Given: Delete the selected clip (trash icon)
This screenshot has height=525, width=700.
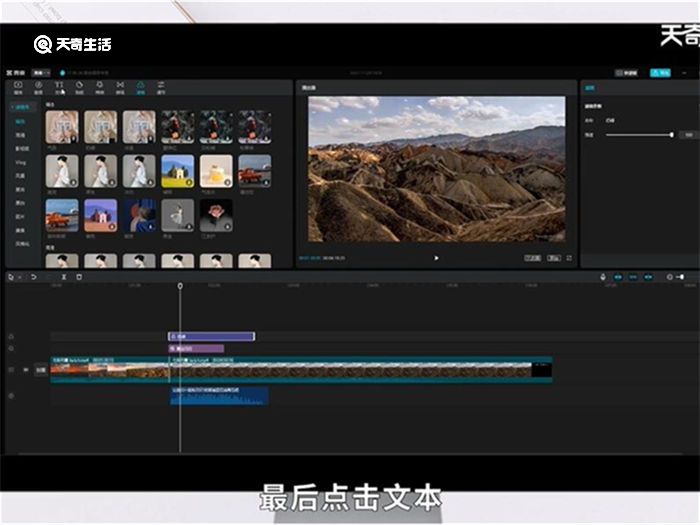Looking at the screenshot, I should [79, 277].
